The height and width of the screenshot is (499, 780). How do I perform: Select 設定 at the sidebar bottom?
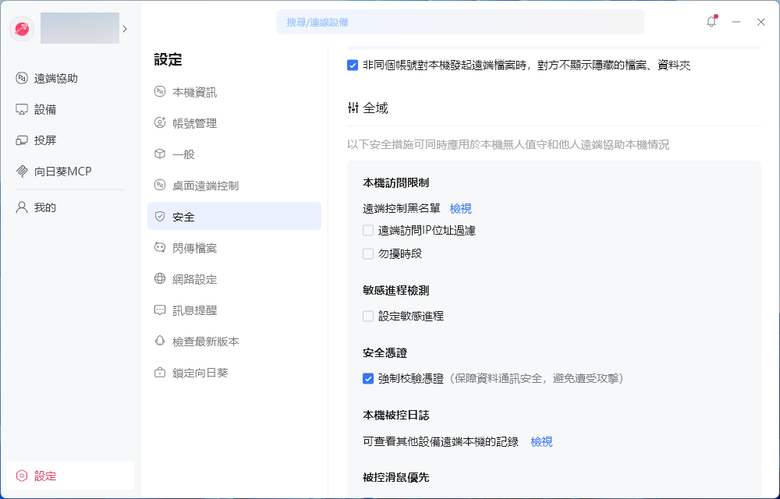click(70, 476)
